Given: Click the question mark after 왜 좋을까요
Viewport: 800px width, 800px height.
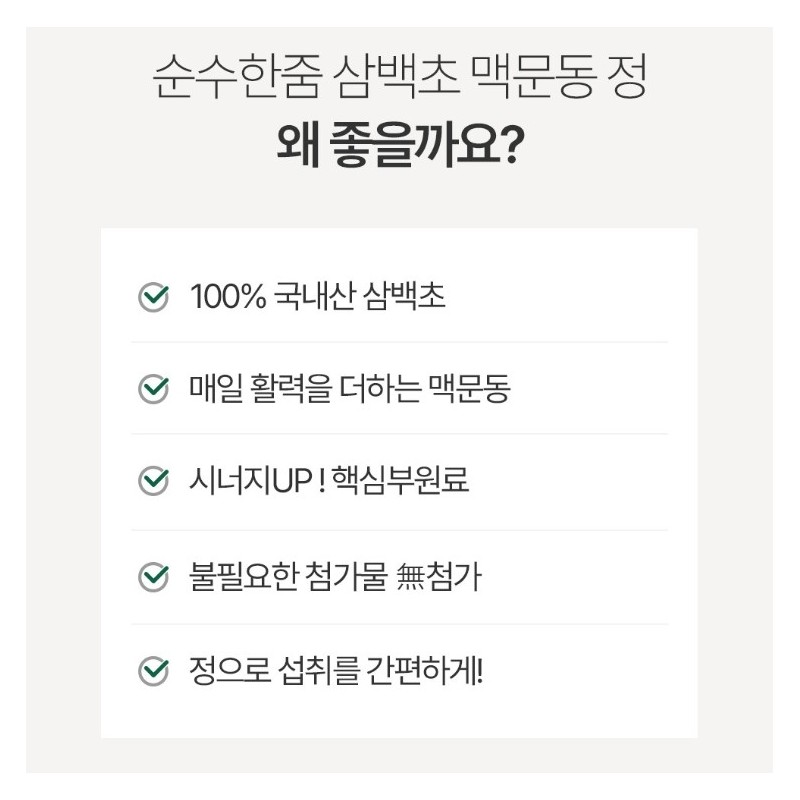Looking at the screenshot, I should point(511,144).
